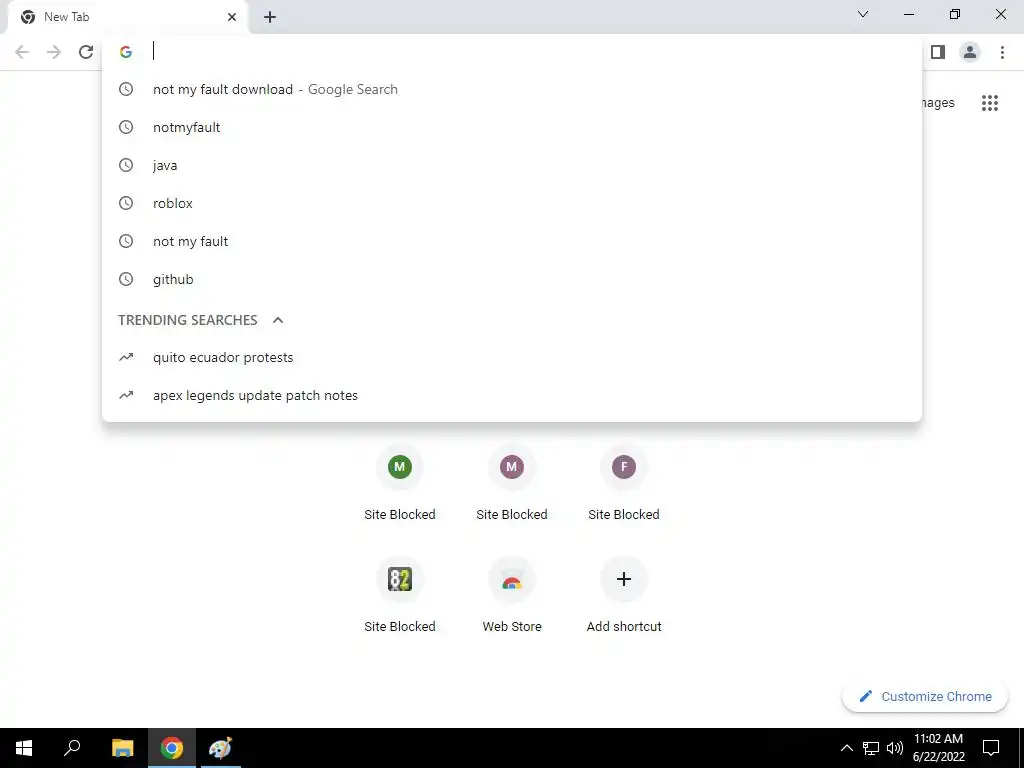
Task: Show hidden system tray icons
Action: click(x=846, y=748)
